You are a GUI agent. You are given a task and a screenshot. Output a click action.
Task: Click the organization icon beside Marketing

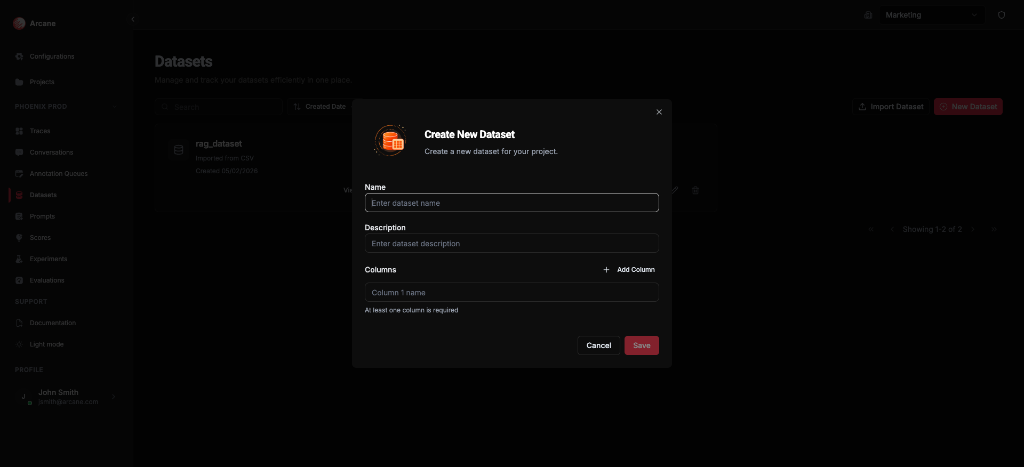point(868,15)
